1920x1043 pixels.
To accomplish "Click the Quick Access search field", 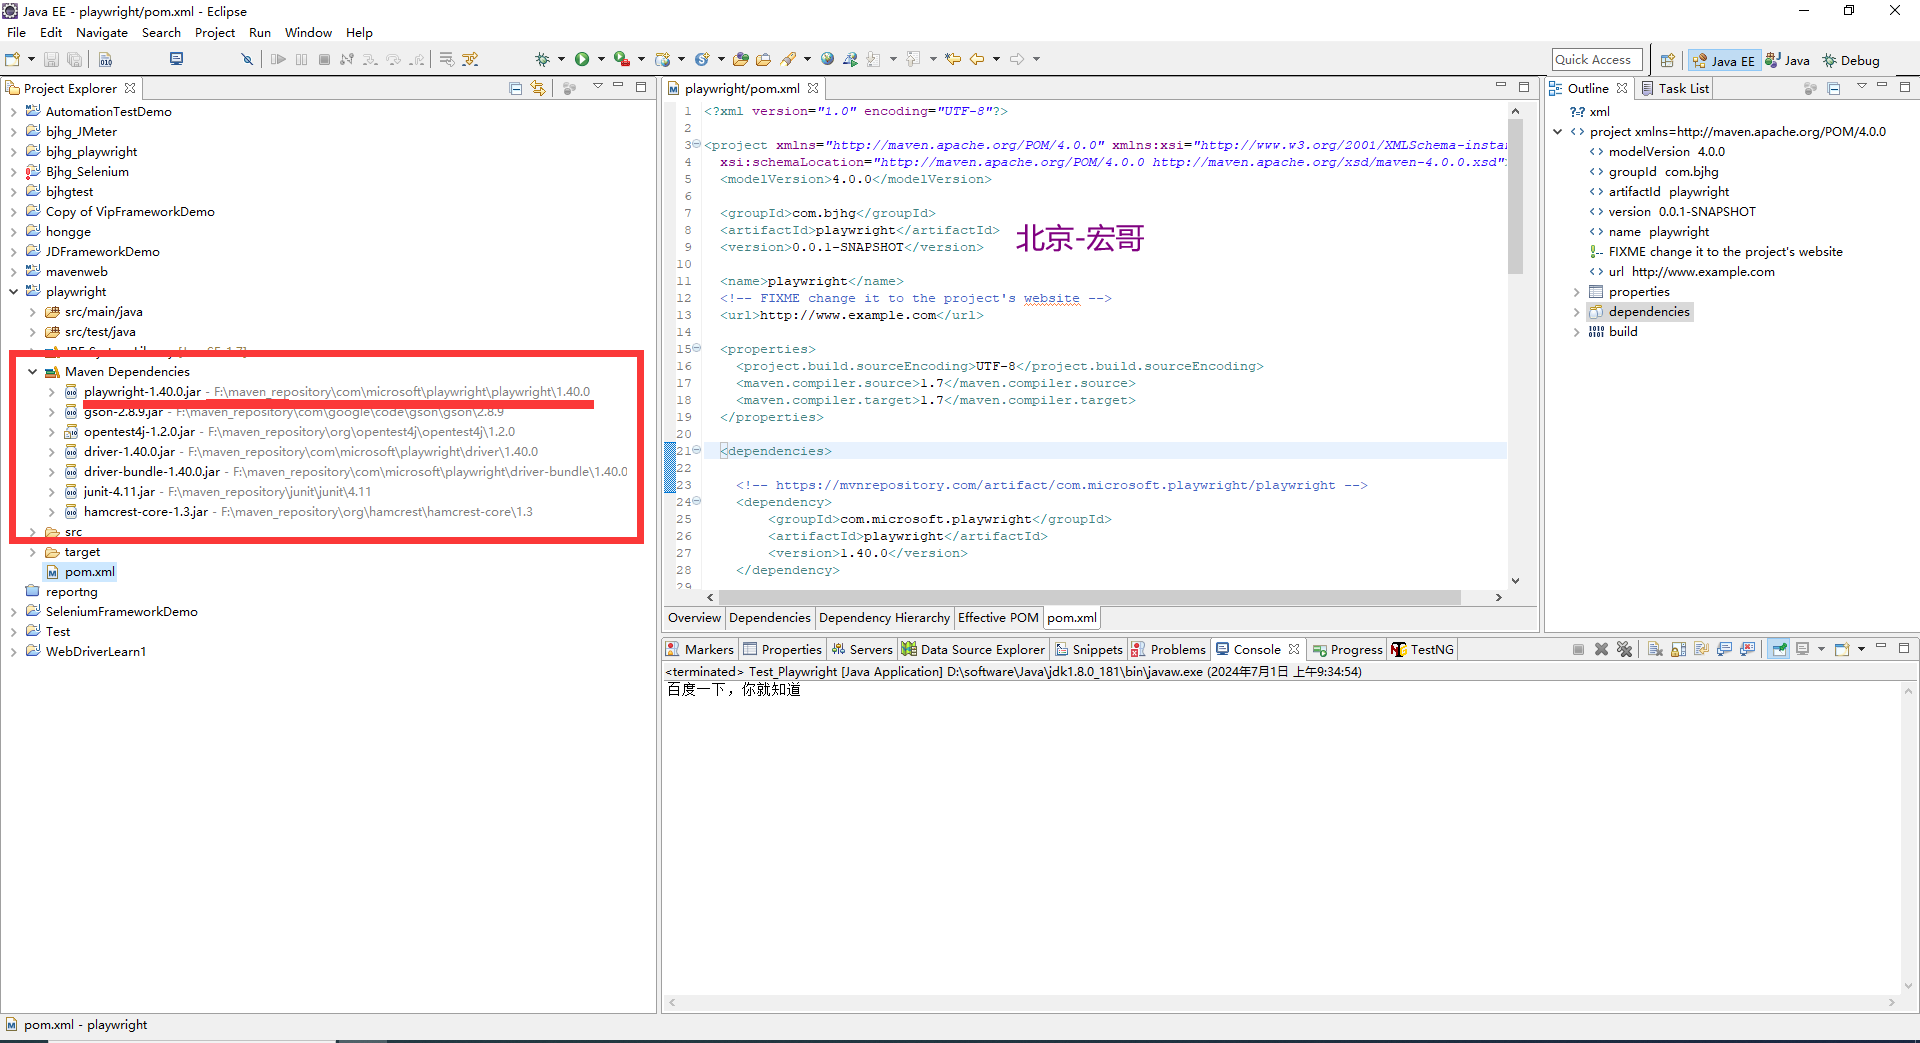I will (x=1597, y=60).
